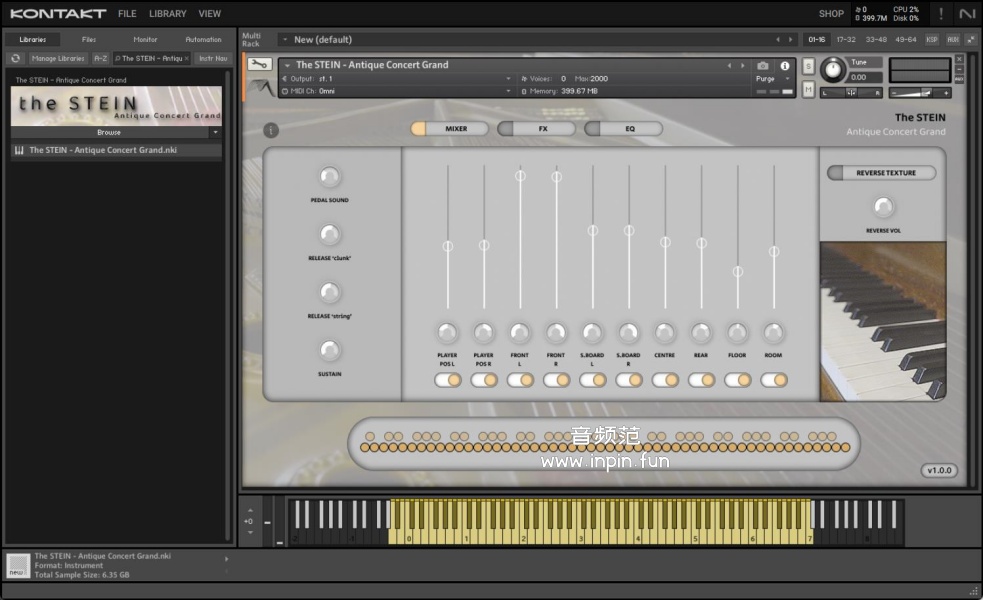
Task: Click the round info icon beside MIXER
Action: pos(271,130)
